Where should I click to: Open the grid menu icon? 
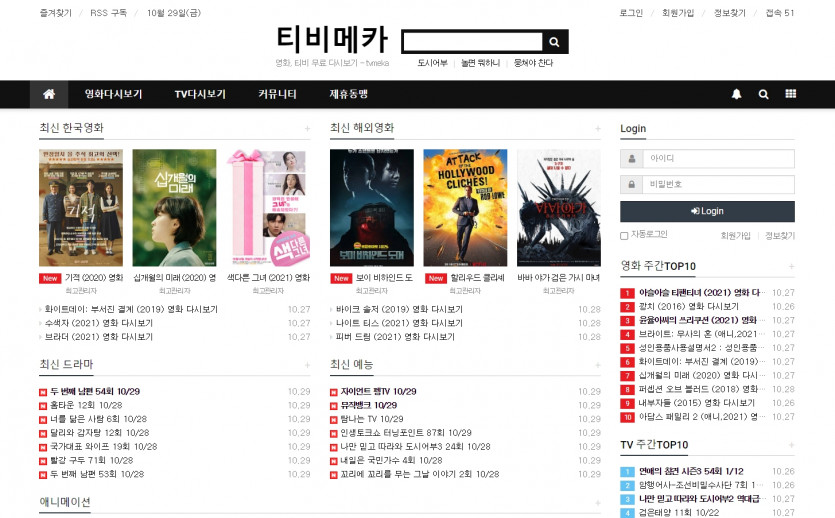pos(791,94)
